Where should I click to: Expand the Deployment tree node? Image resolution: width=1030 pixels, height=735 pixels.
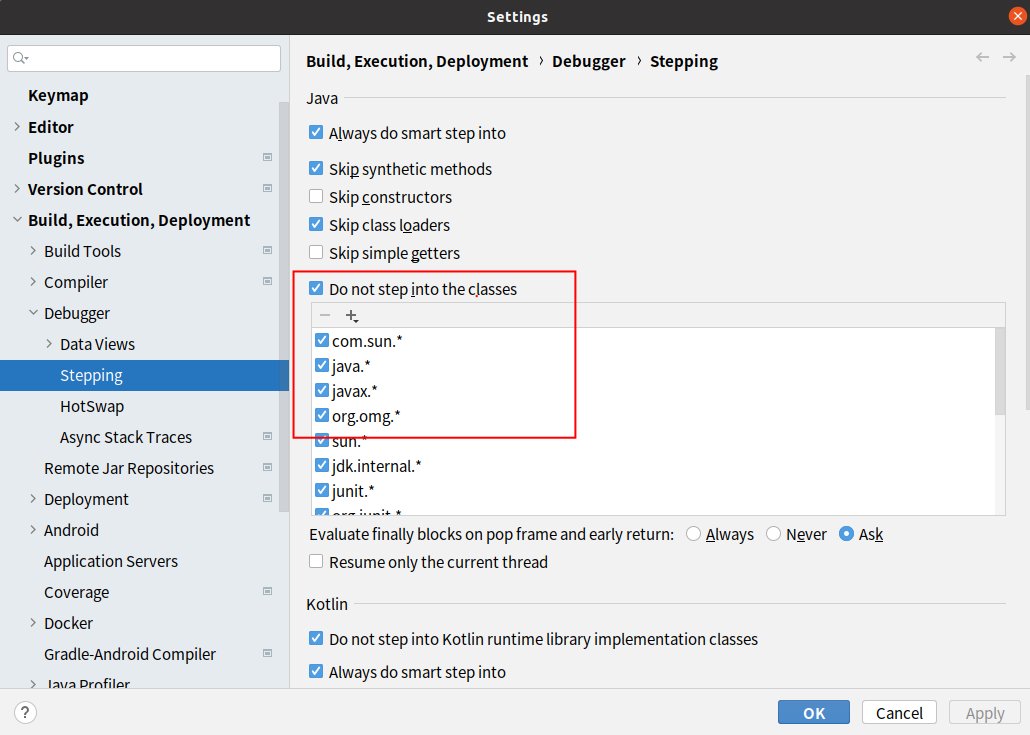(33, 499)
